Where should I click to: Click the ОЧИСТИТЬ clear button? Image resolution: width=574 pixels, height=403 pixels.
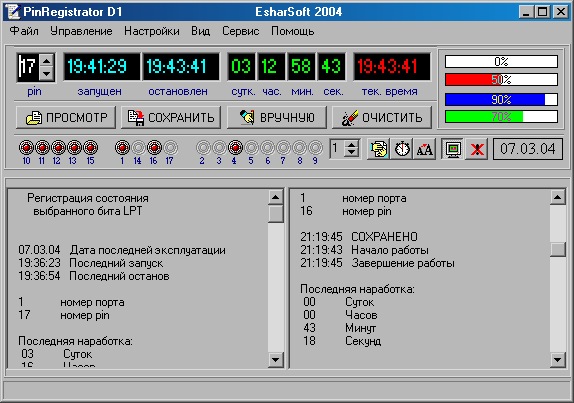(x=382, y=117)
